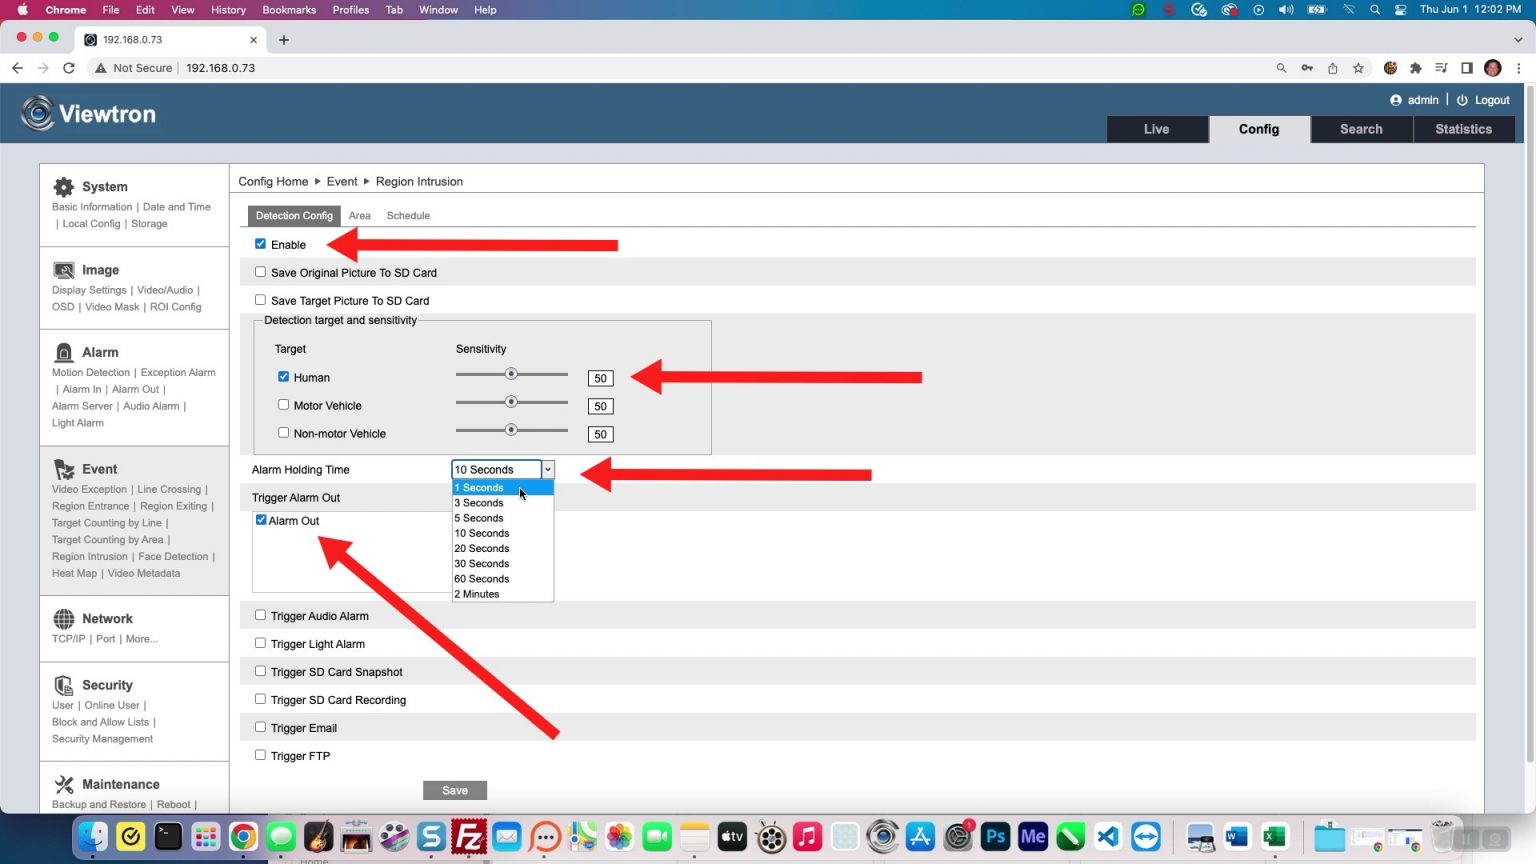Open the Alarm Holding Time dropdown arrow

(x=547, y=469)
